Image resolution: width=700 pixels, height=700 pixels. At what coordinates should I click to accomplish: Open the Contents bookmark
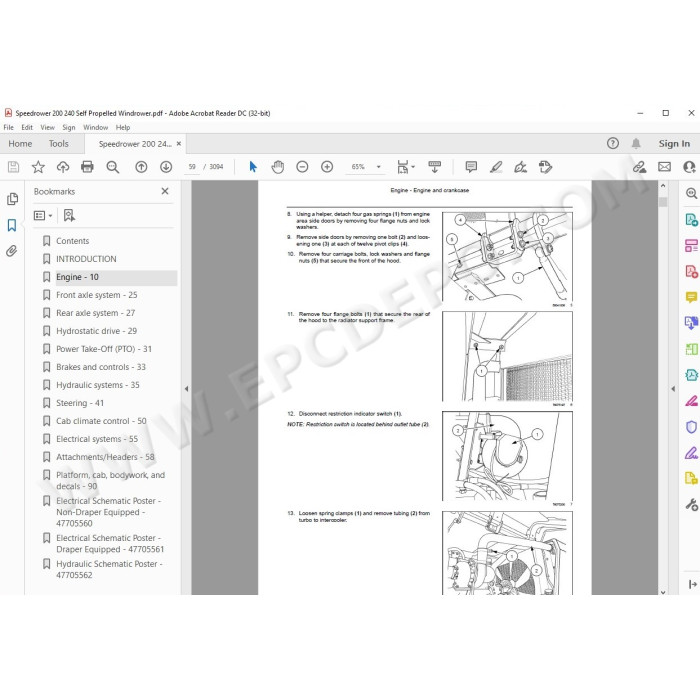coord(72,241)
